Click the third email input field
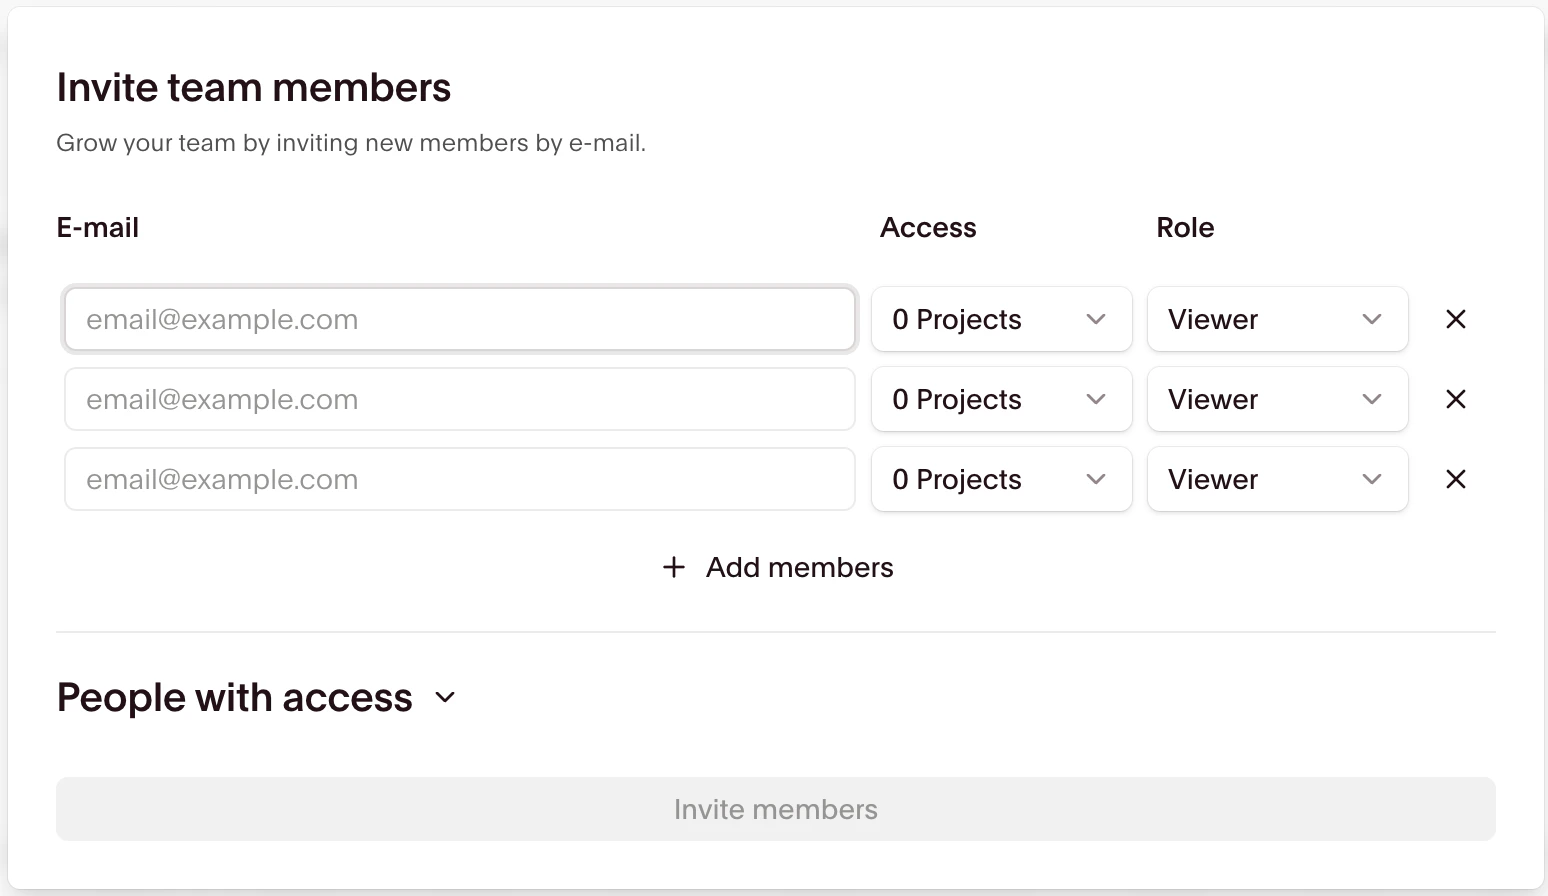The width and height of the screenshot is (1548, 896). [459, 479]
